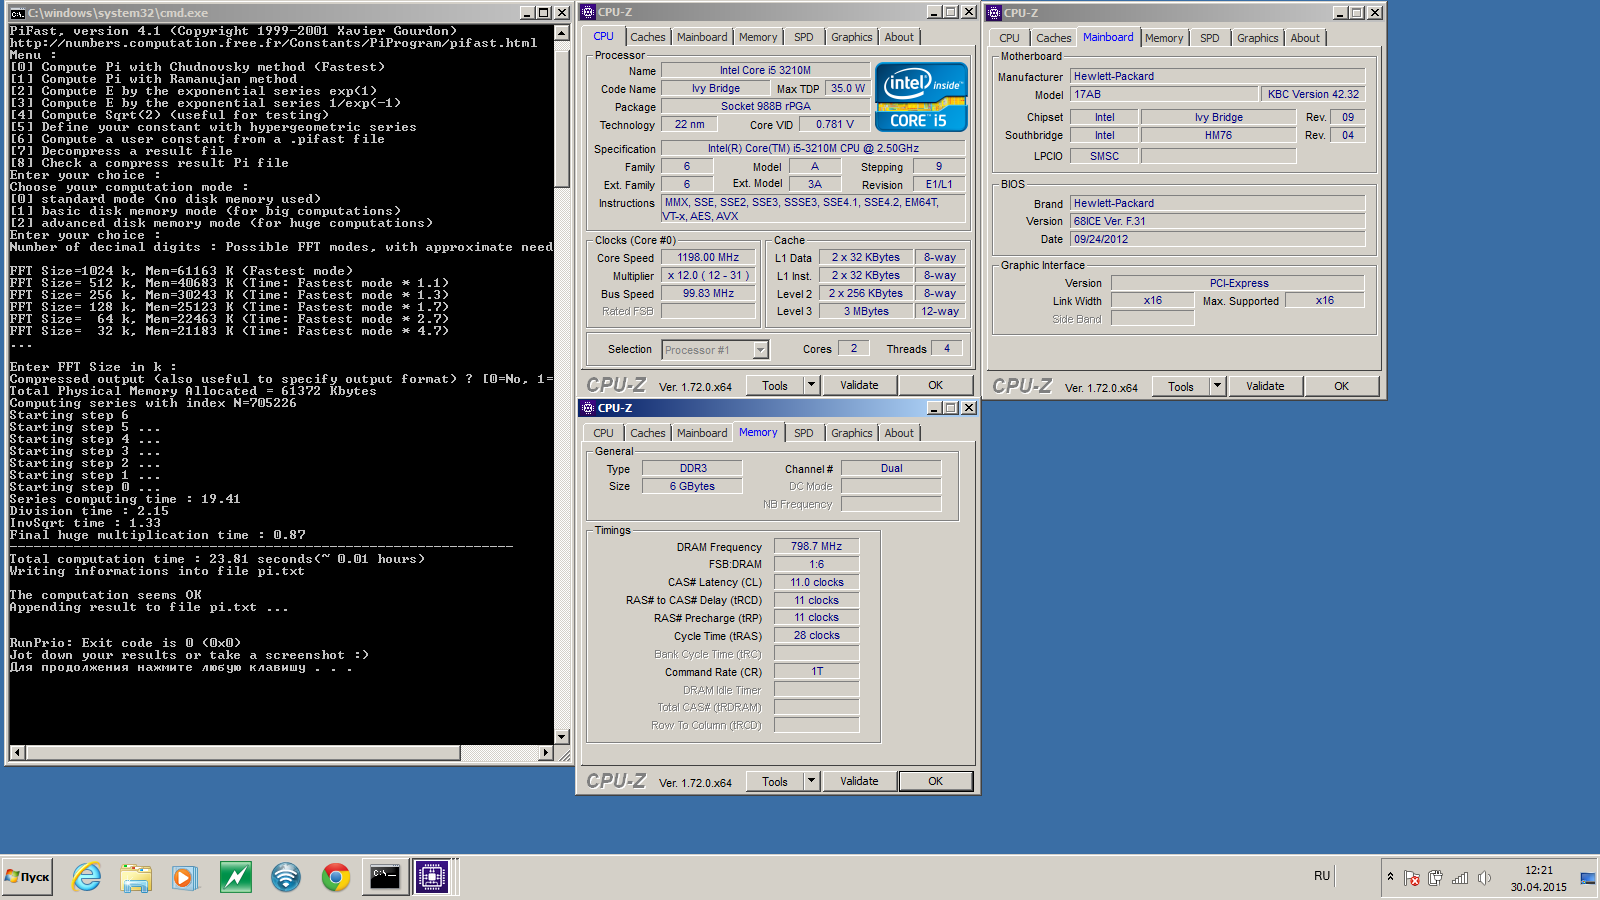Viewport: 1600px width, 900px height.
Task: Click Memory Type DDR3 field
Action: coord(693,468)
